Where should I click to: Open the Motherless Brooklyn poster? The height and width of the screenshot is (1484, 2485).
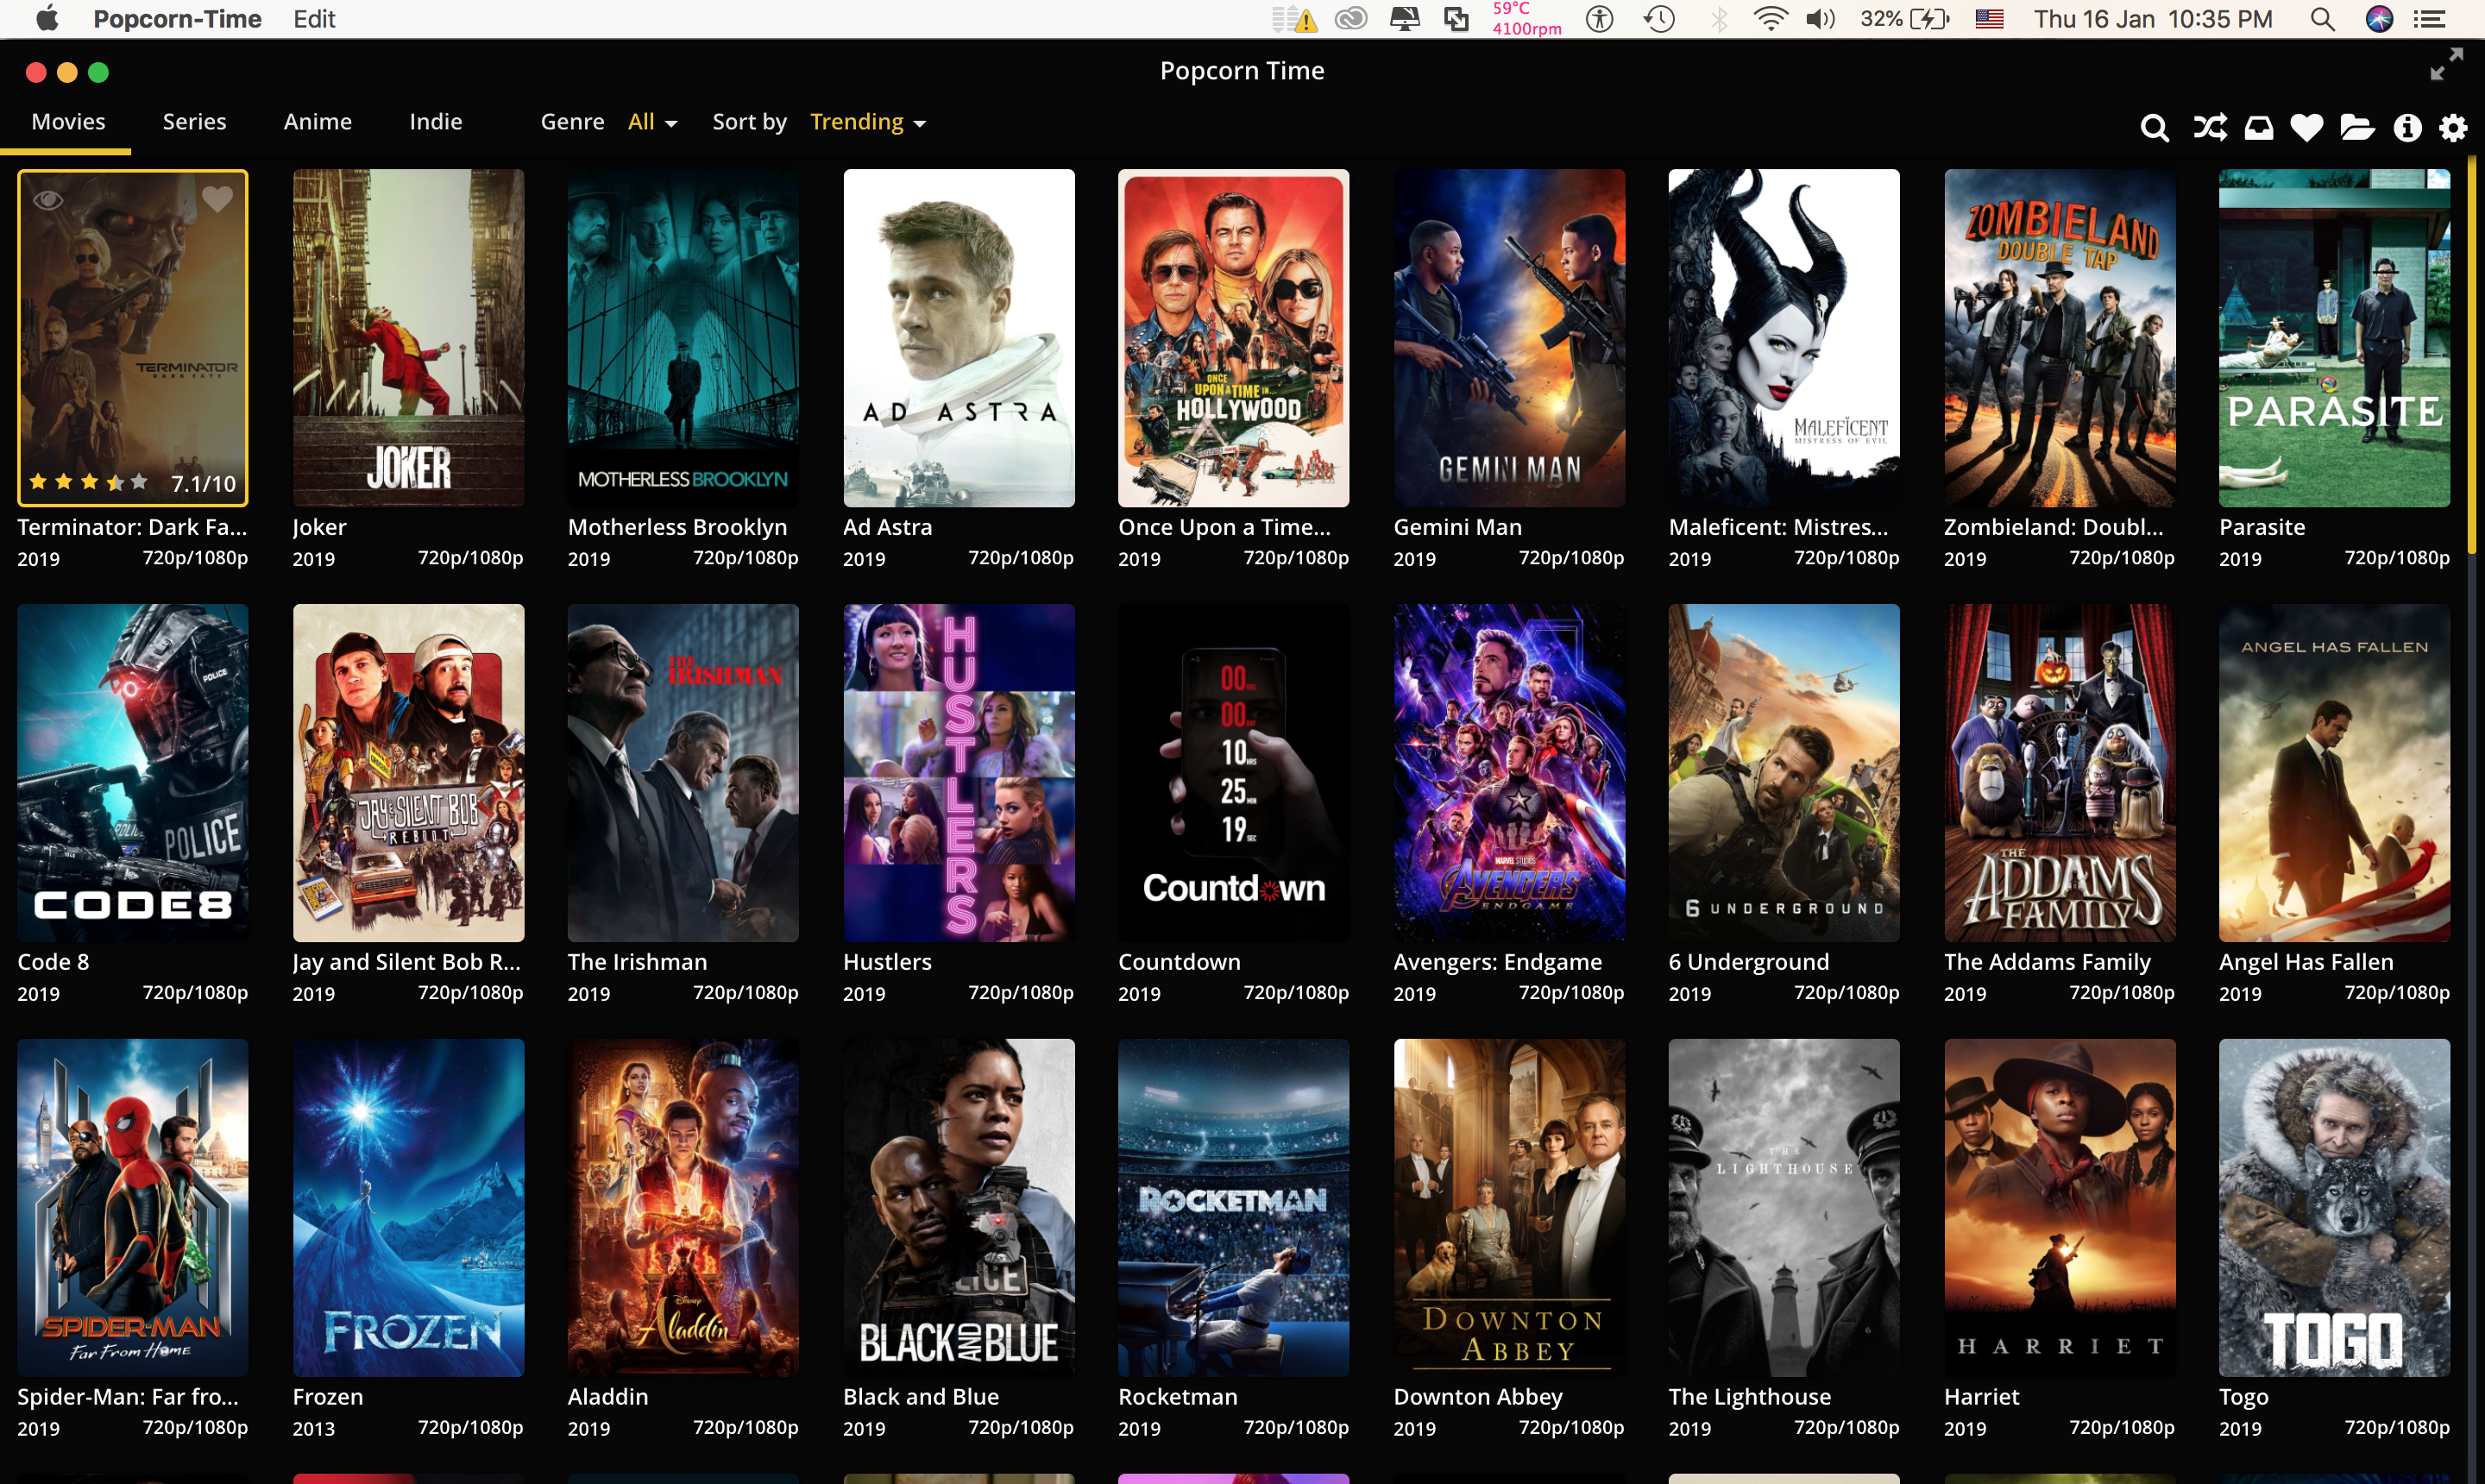tap(683, 338)
